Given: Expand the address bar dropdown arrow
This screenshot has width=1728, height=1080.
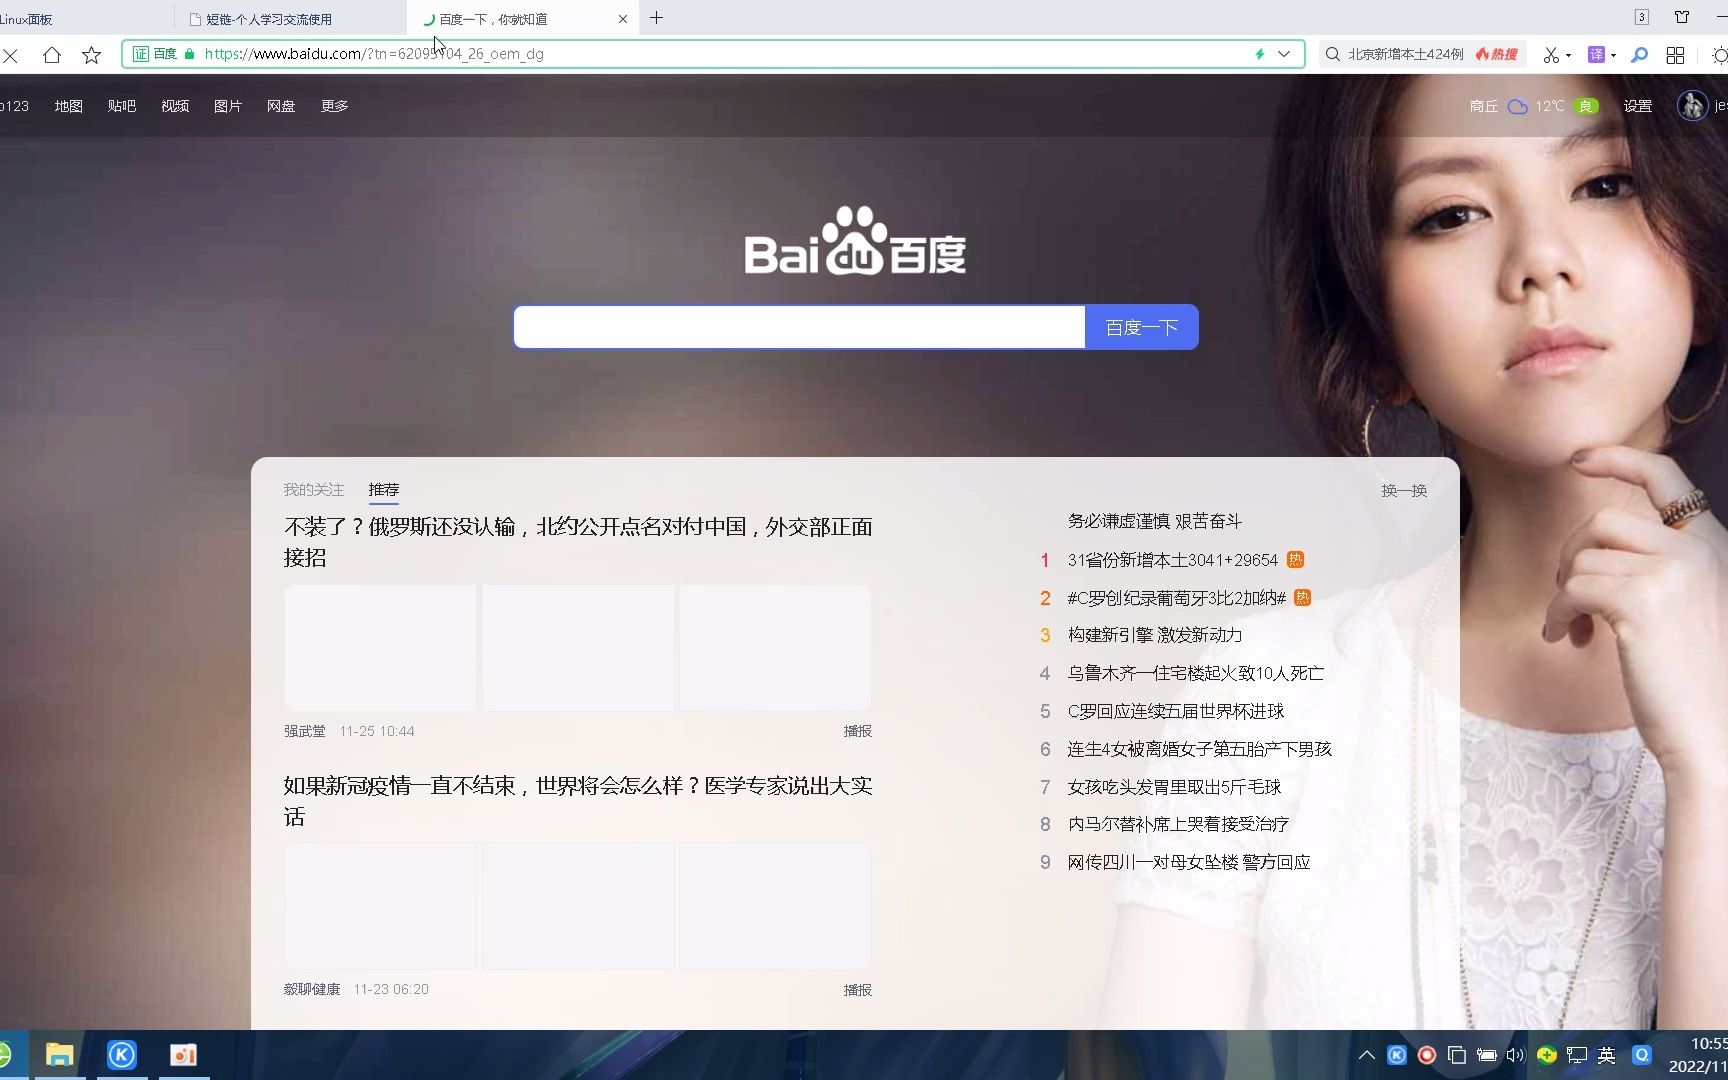Looking at the screenshot, I should (1284, 54).
